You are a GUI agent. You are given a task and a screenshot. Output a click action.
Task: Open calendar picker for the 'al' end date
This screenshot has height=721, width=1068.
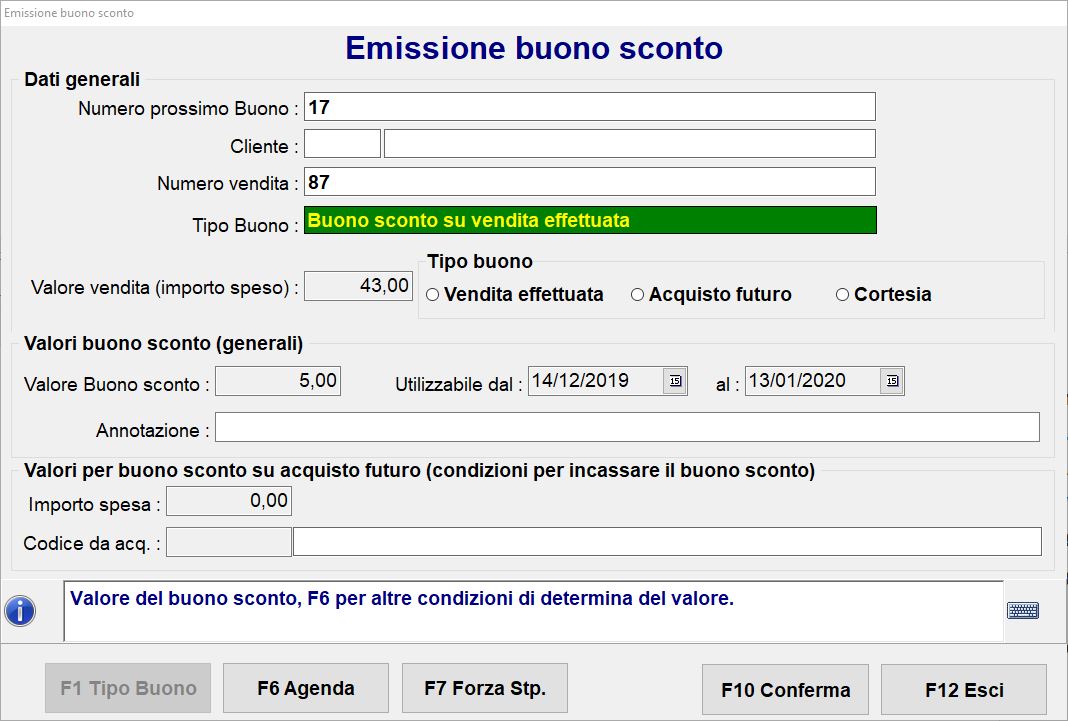coord(892,381)
